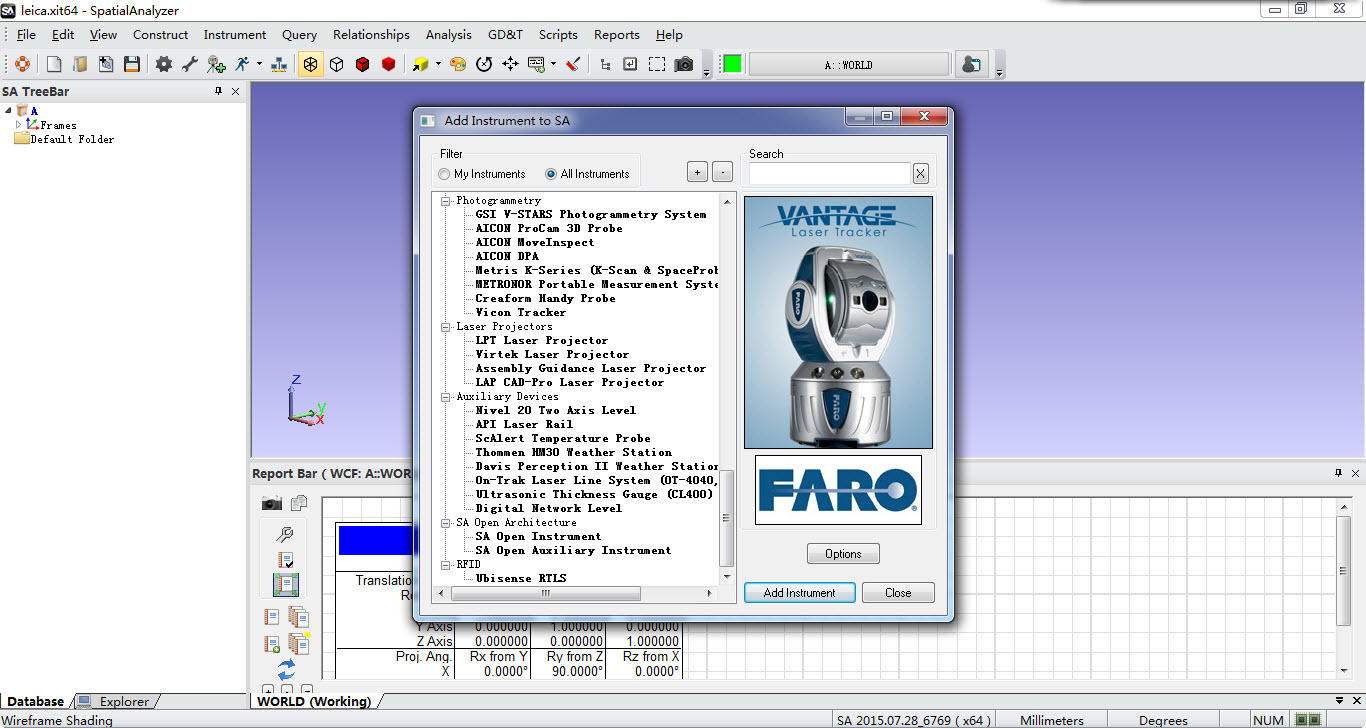Select the red solid cube render icon

click(362, 64)
